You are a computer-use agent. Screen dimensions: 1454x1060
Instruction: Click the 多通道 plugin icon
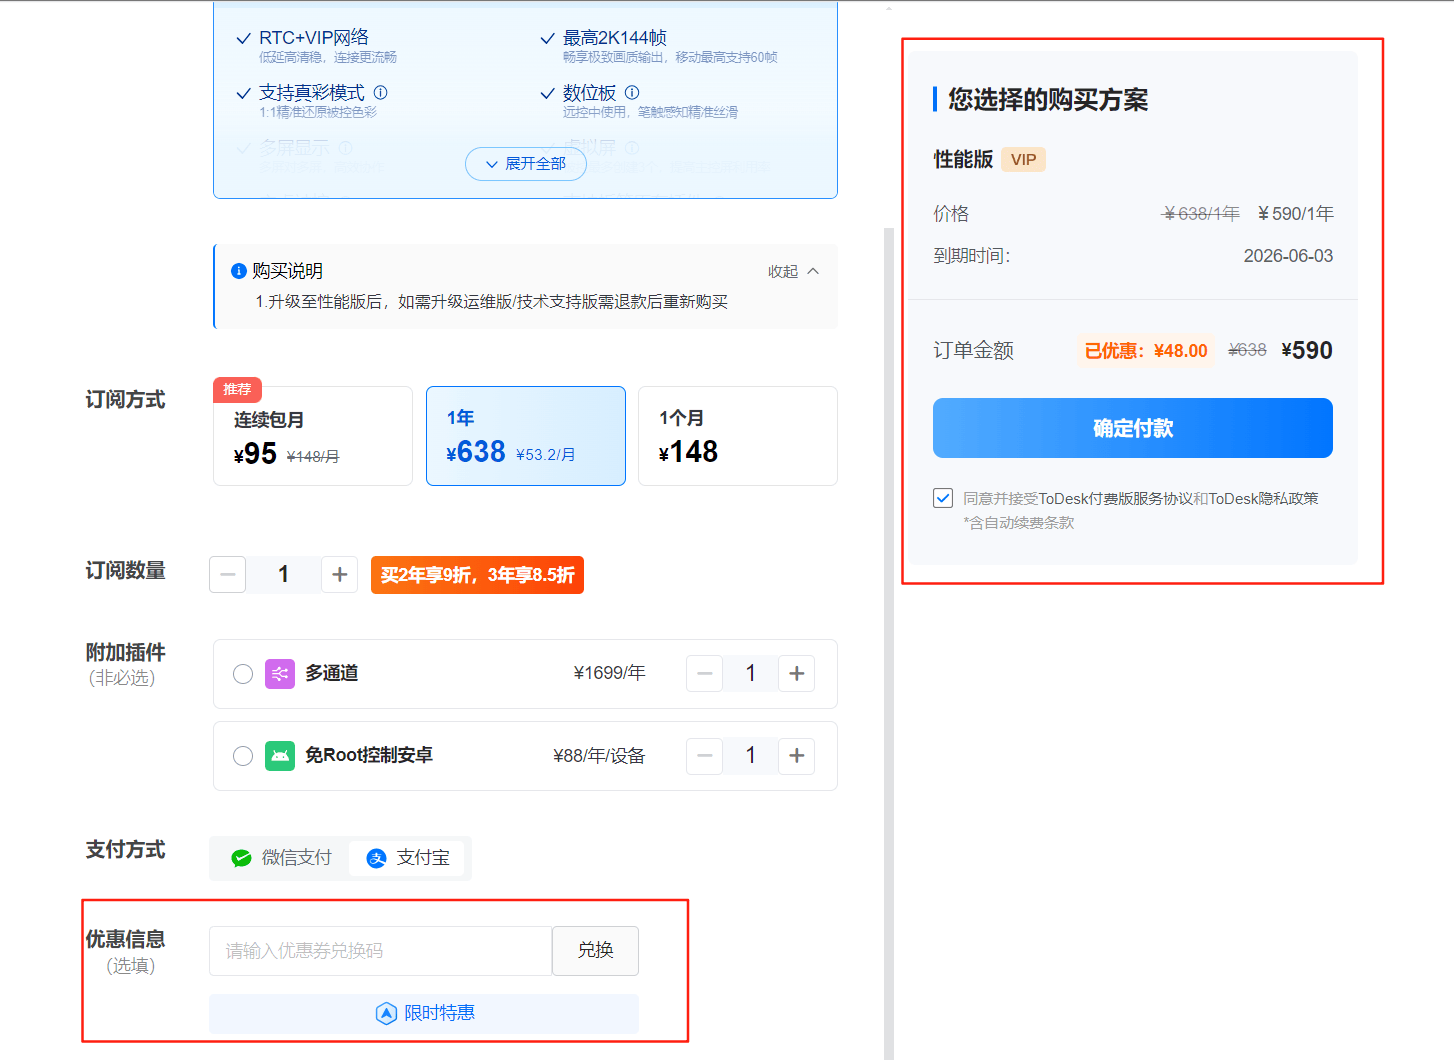coord(280,673)
